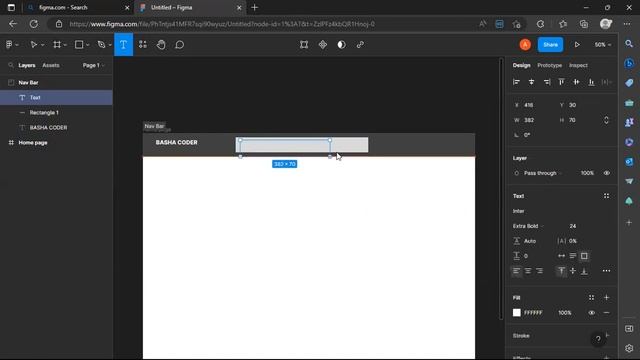640x360 pixels.
Task: Open the help question mark button
Action: 598,339
